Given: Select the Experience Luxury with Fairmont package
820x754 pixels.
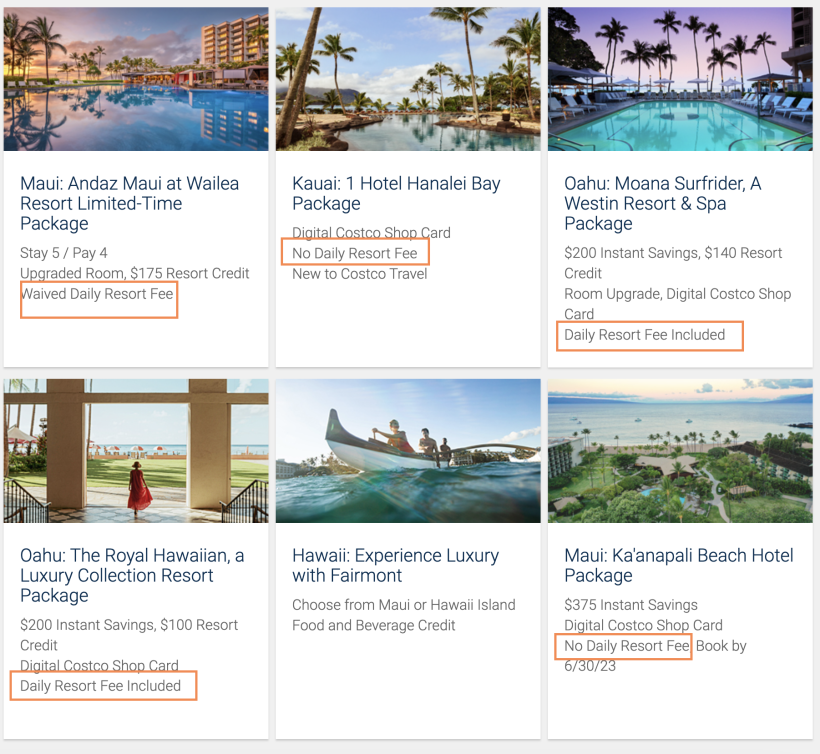Looking at the screenshot, I should (393, 565).
